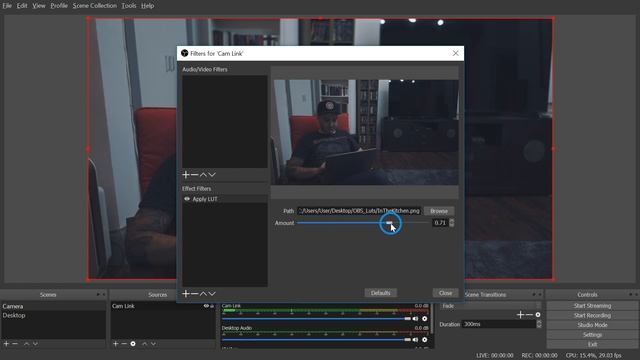Click the Duration 300ms field
The image size is (640, 360).
(x=499, y=324)
